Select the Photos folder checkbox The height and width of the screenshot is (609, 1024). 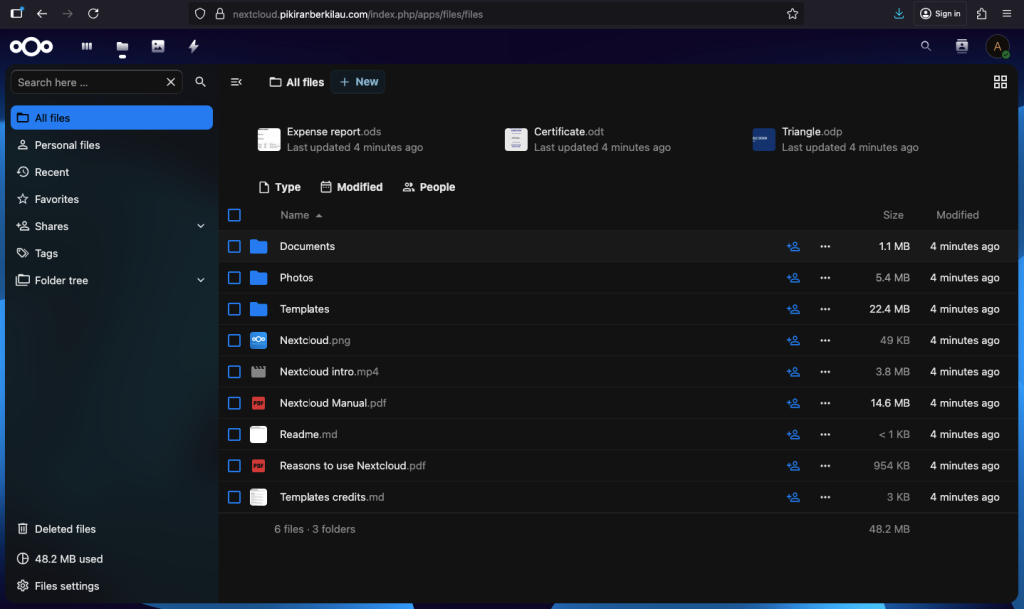[234, 278]
